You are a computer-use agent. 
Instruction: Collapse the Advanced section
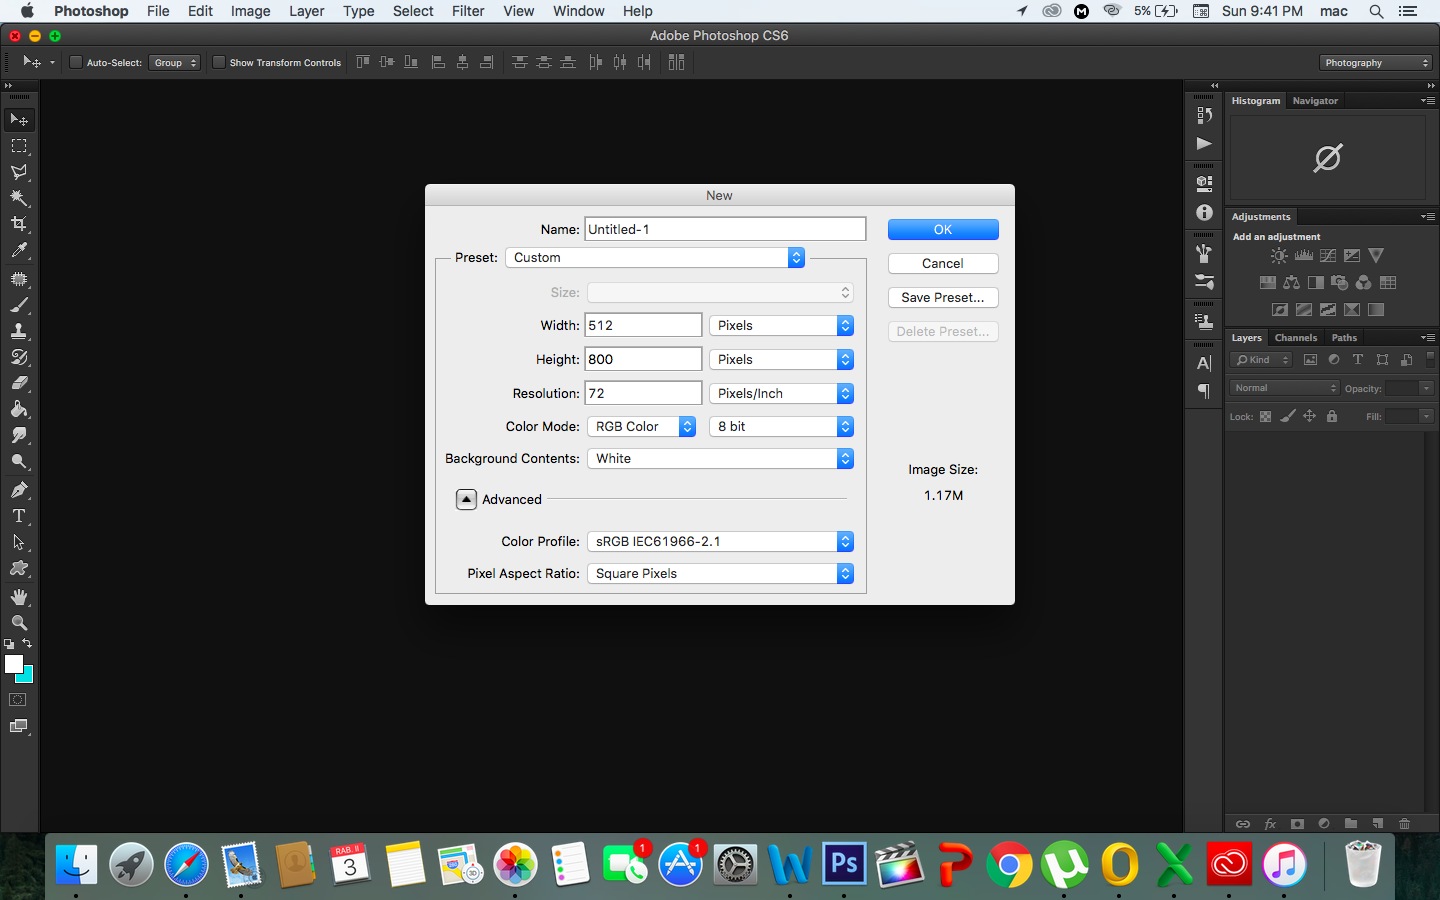tap(466, 499)
